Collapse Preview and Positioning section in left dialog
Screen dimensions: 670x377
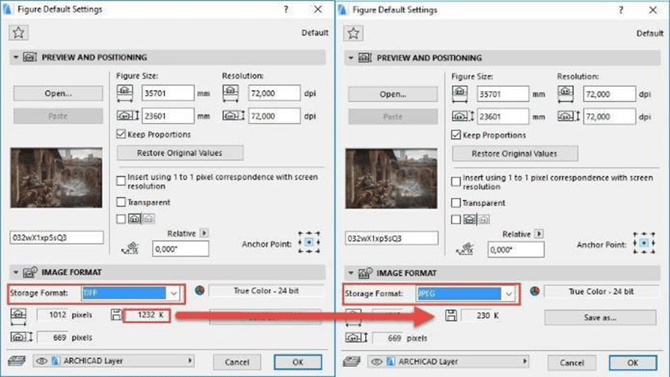pos(16,57)
